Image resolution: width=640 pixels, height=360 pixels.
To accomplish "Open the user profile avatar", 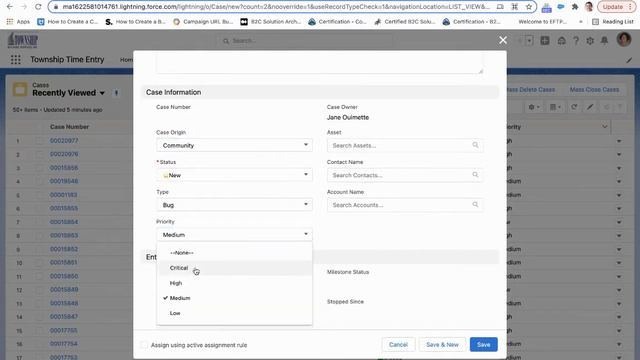I will click(624, 40).
